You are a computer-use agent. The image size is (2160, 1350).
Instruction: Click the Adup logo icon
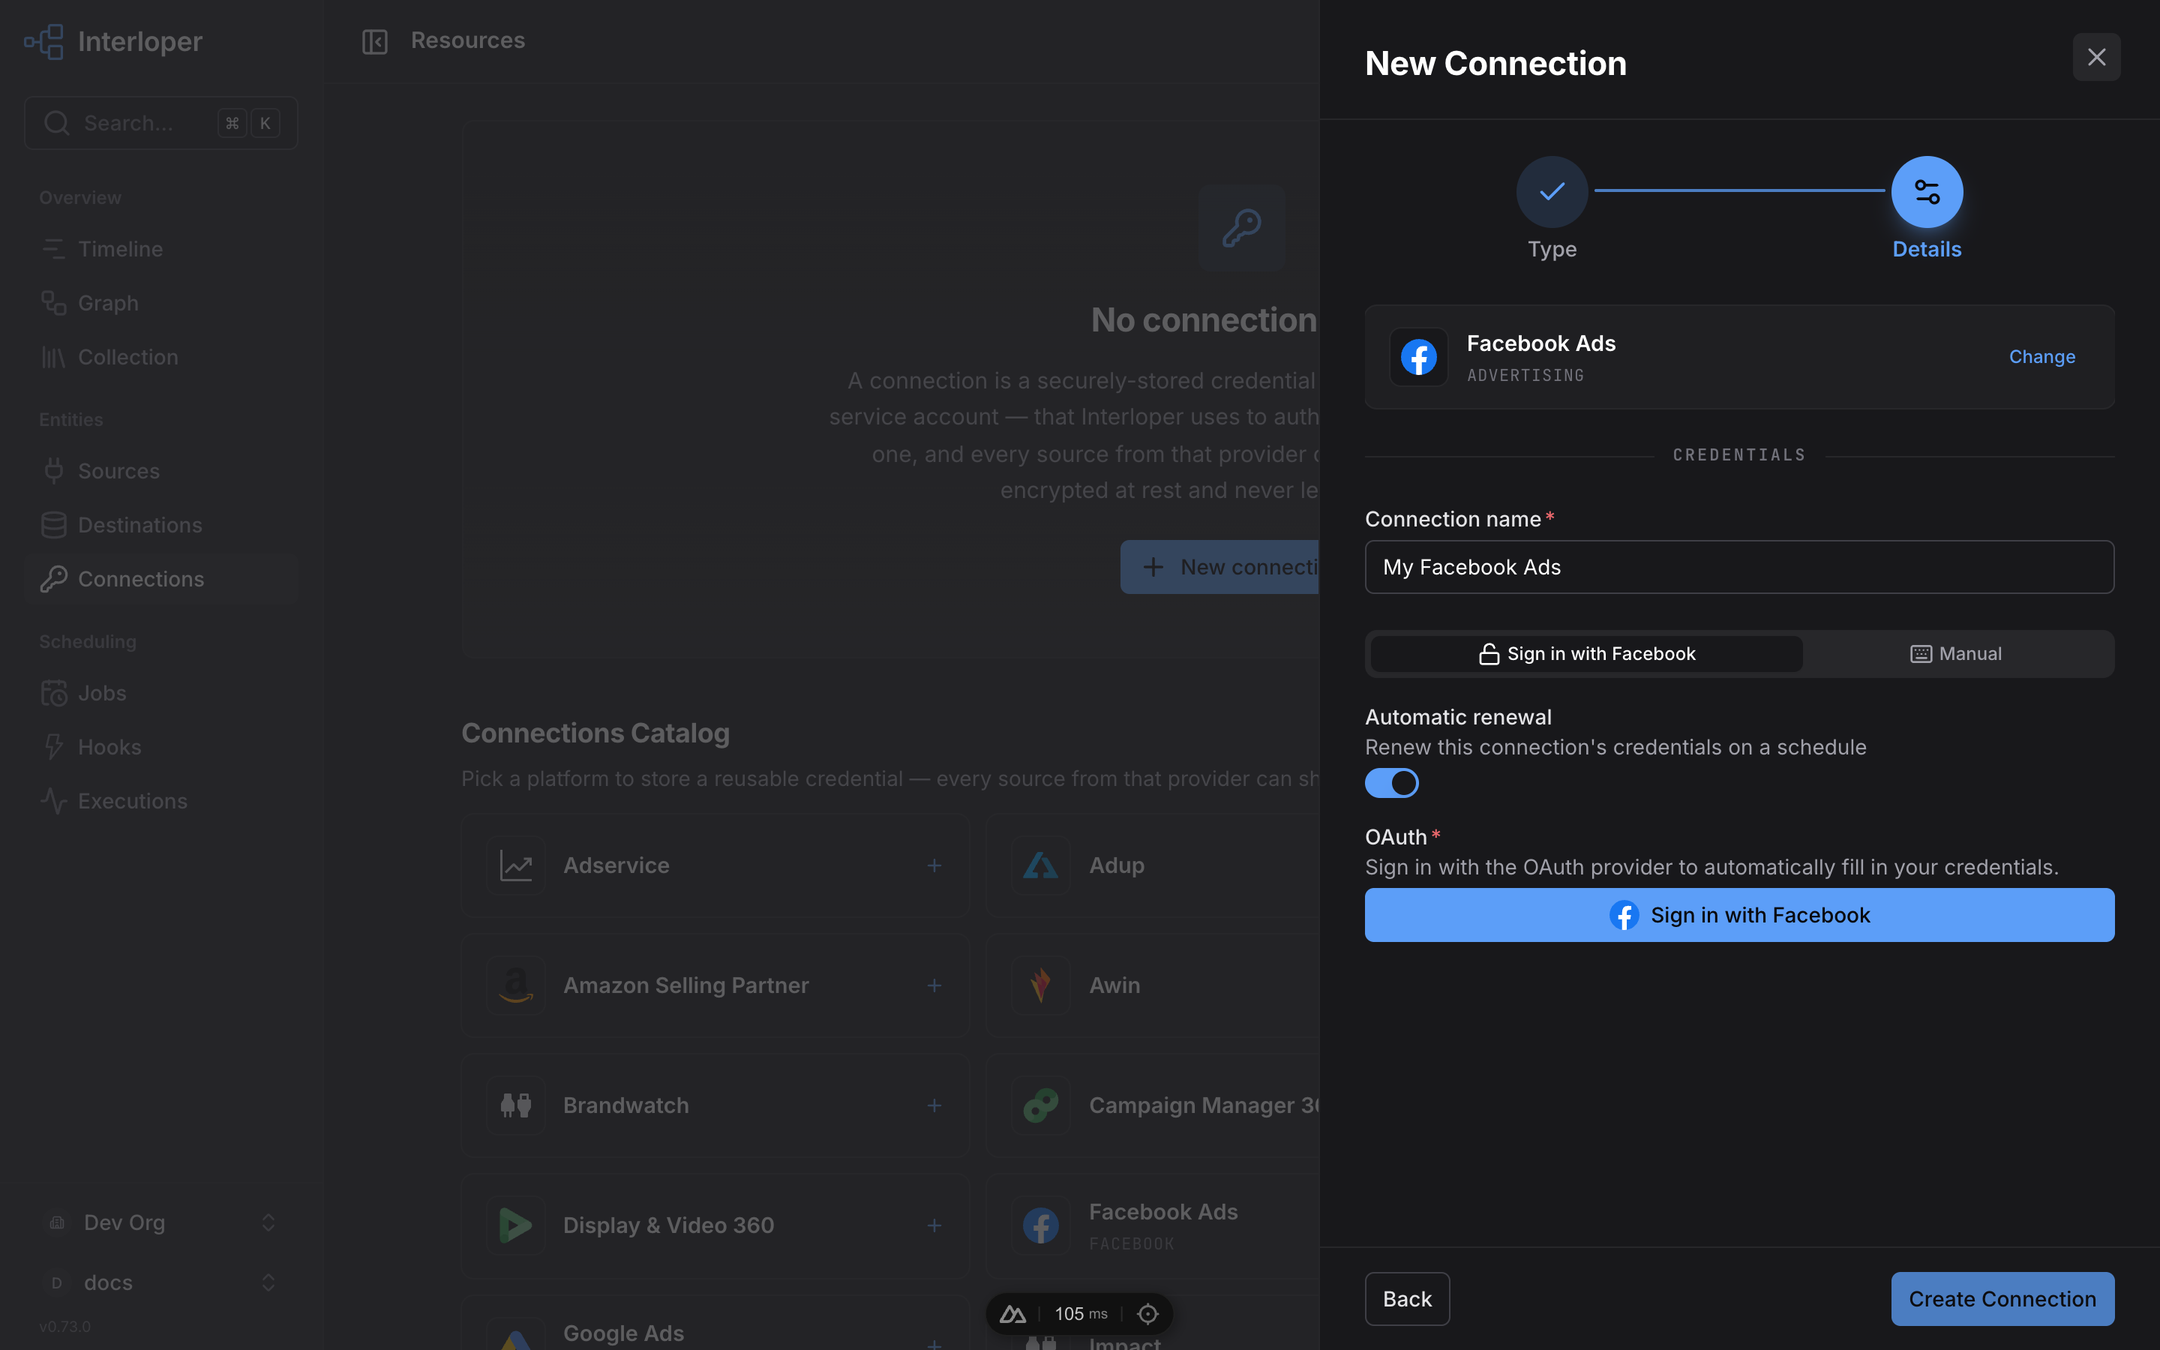click(1041, 866)
